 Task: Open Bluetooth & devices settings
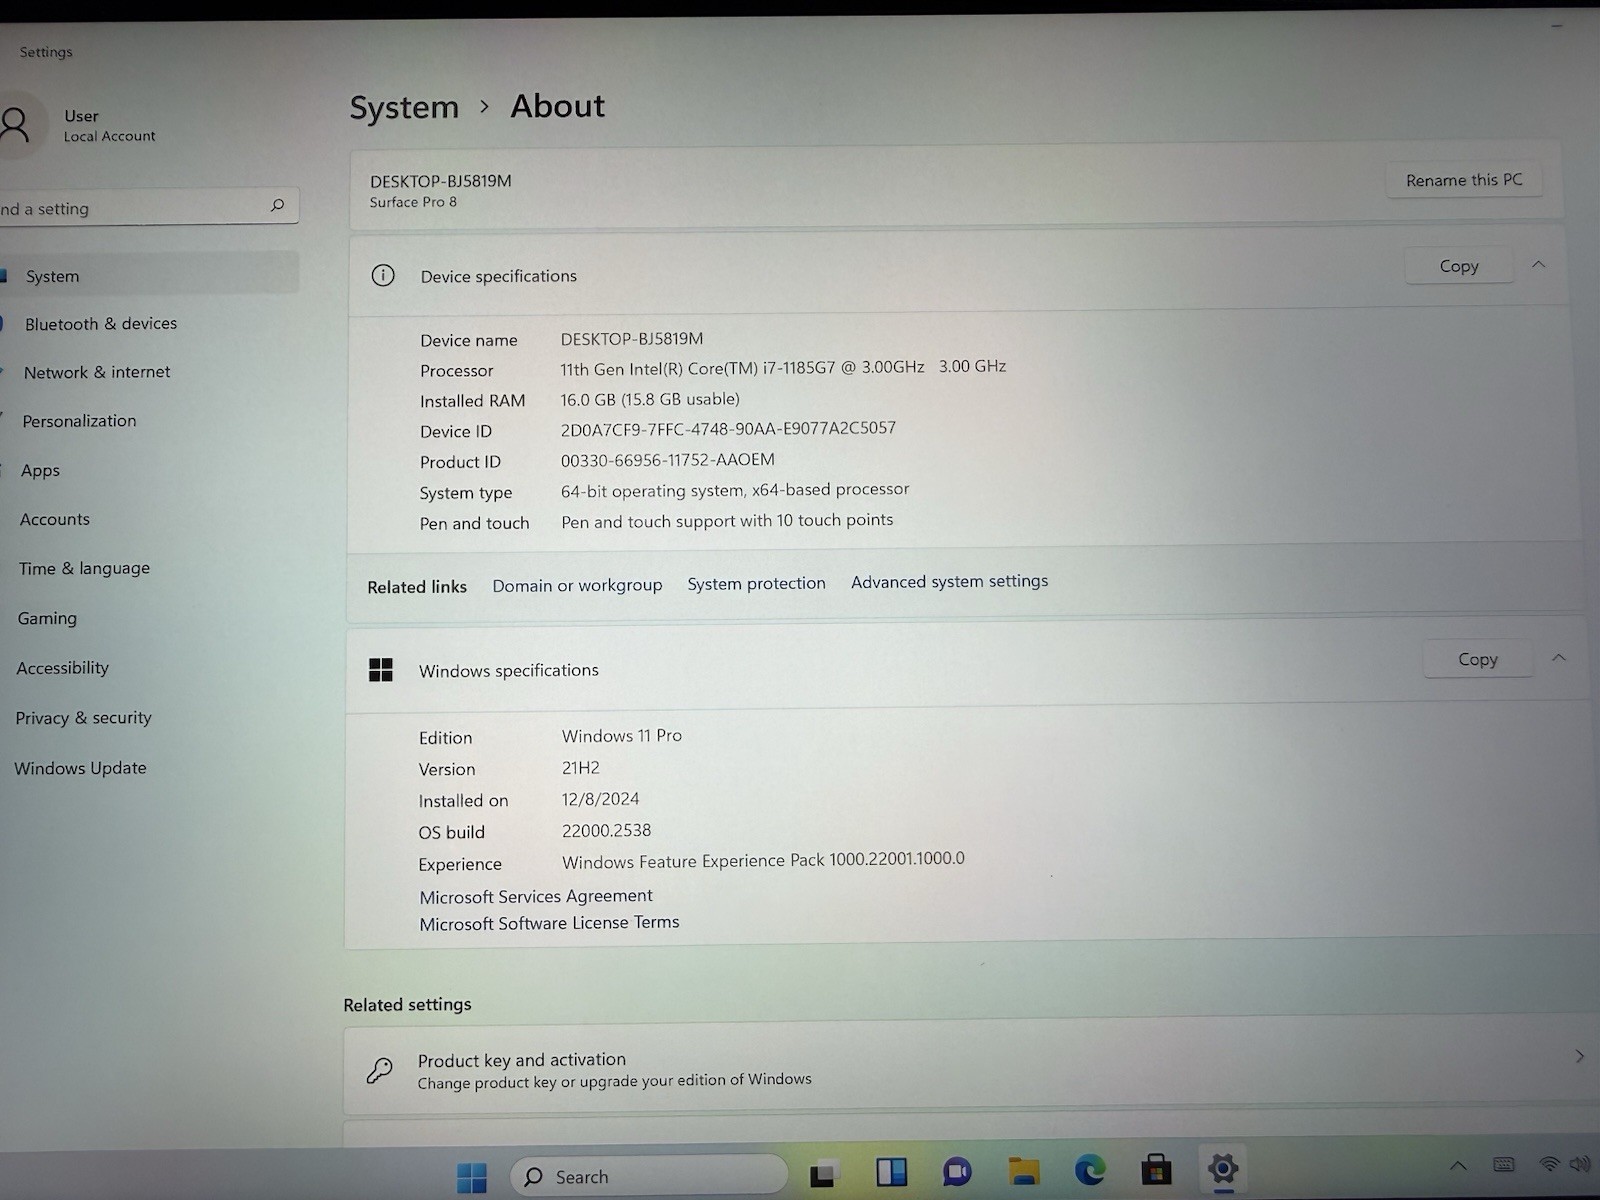pos(101,323)
